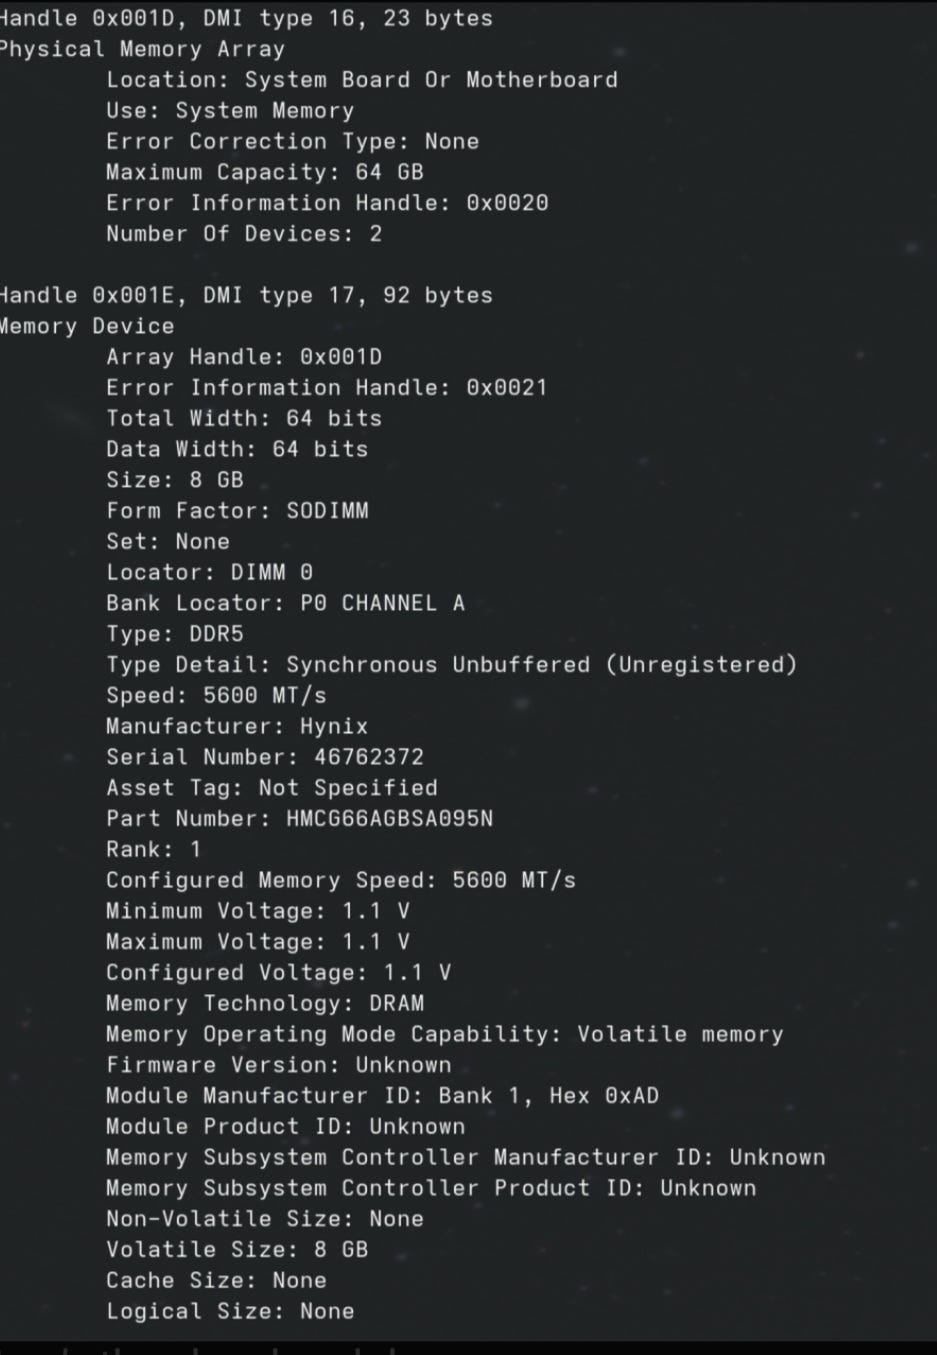The image size is (937, 1355).
Task: Click the Handle 0x001D header line
Action: click(x=245, y=18)
